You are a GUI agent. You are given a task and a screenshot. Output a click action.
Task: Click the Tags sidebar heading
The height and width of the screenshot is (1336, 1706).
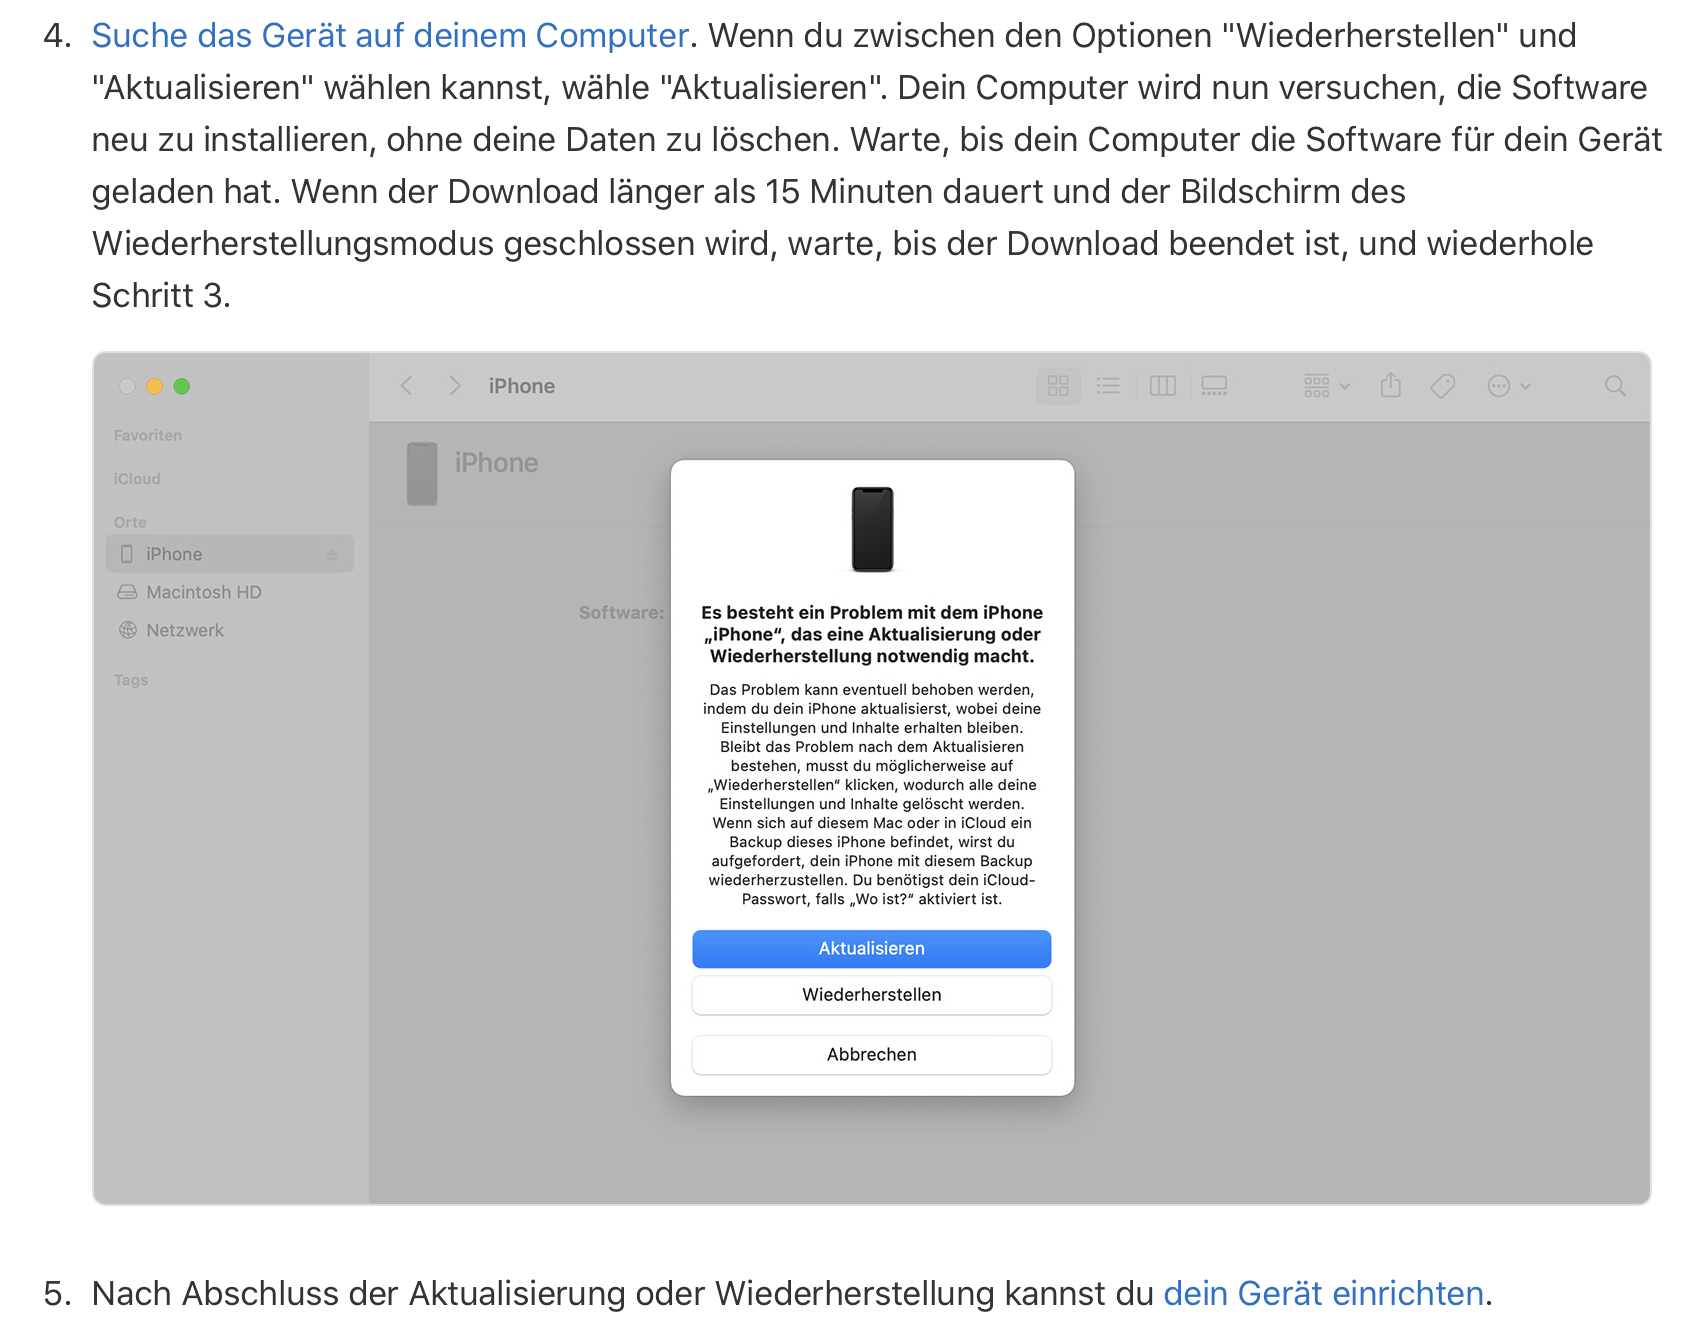pyautogui.click(x=131, y=680)
